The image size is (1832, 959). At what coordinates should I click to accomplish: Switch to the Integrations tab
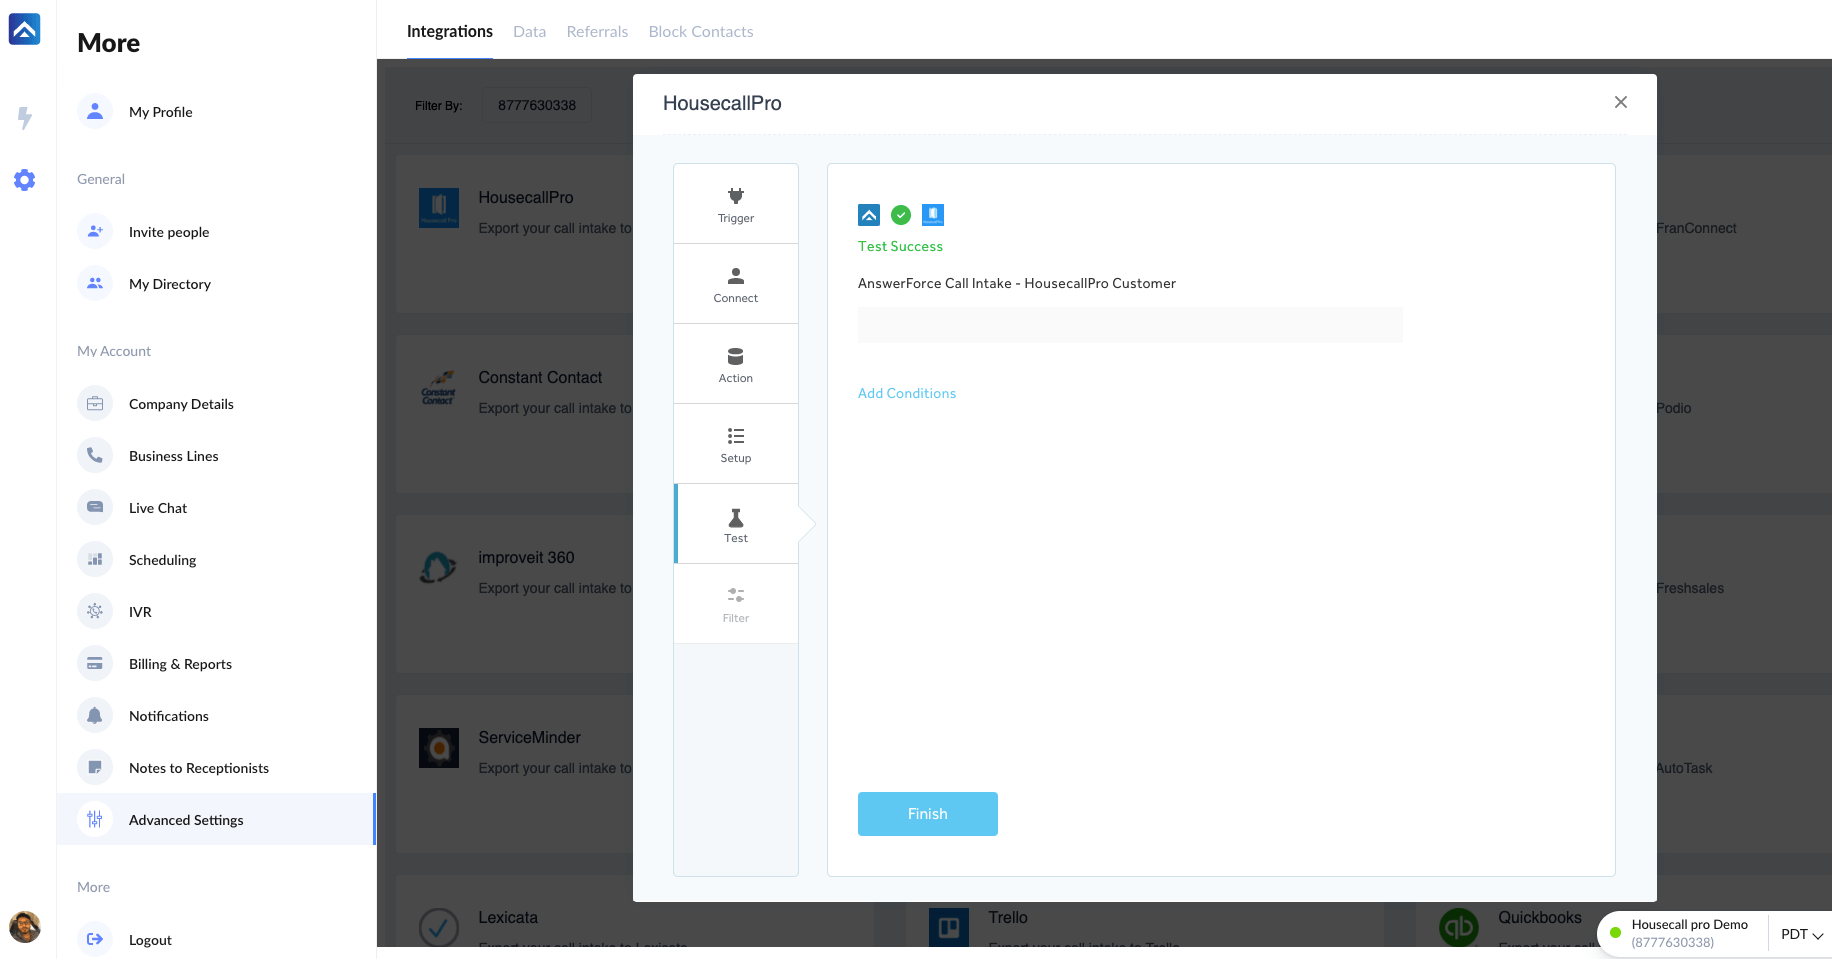click(x=450, y=32)
